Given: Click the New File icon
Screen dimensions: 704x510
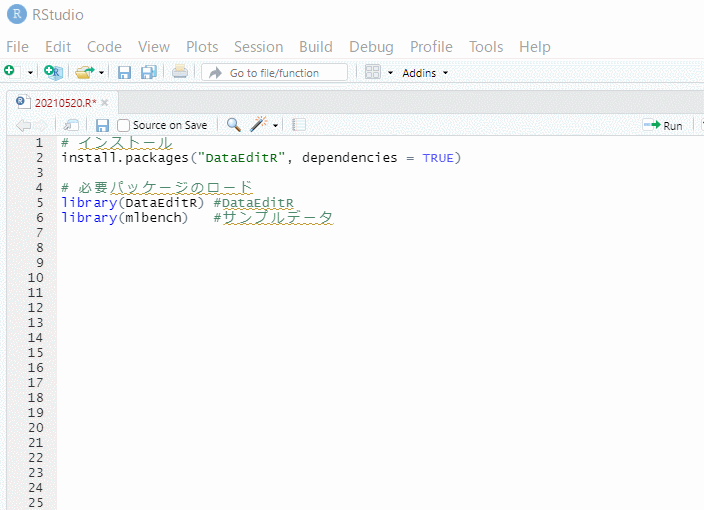Looking at the screenshot, I should pyautogui.click(x=9, y=72).
